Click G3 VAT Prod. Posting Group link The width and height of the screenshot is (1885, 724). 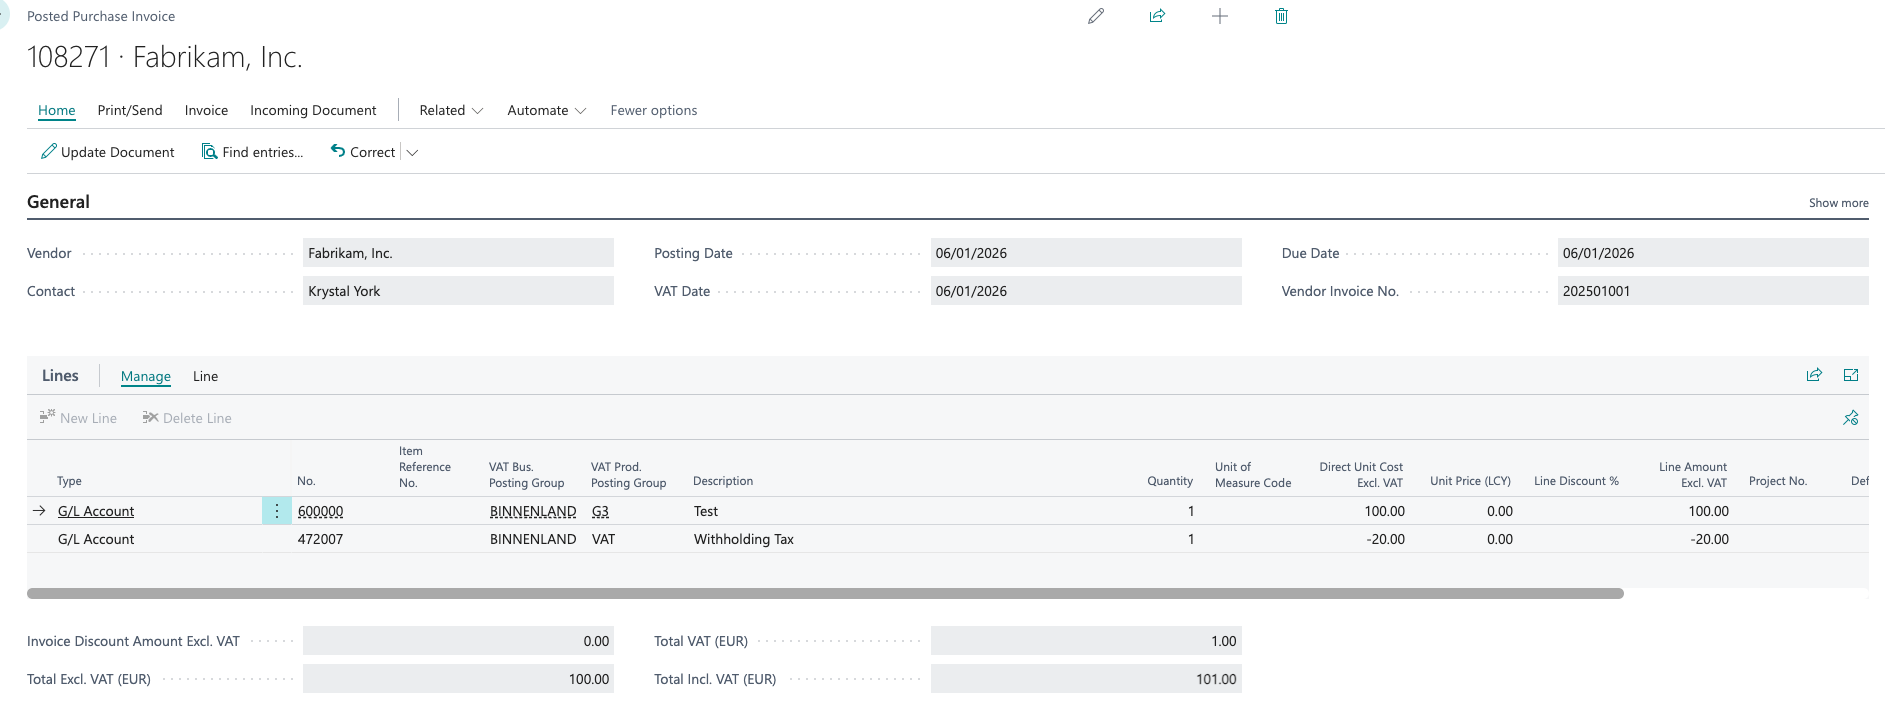coord(600,511)
